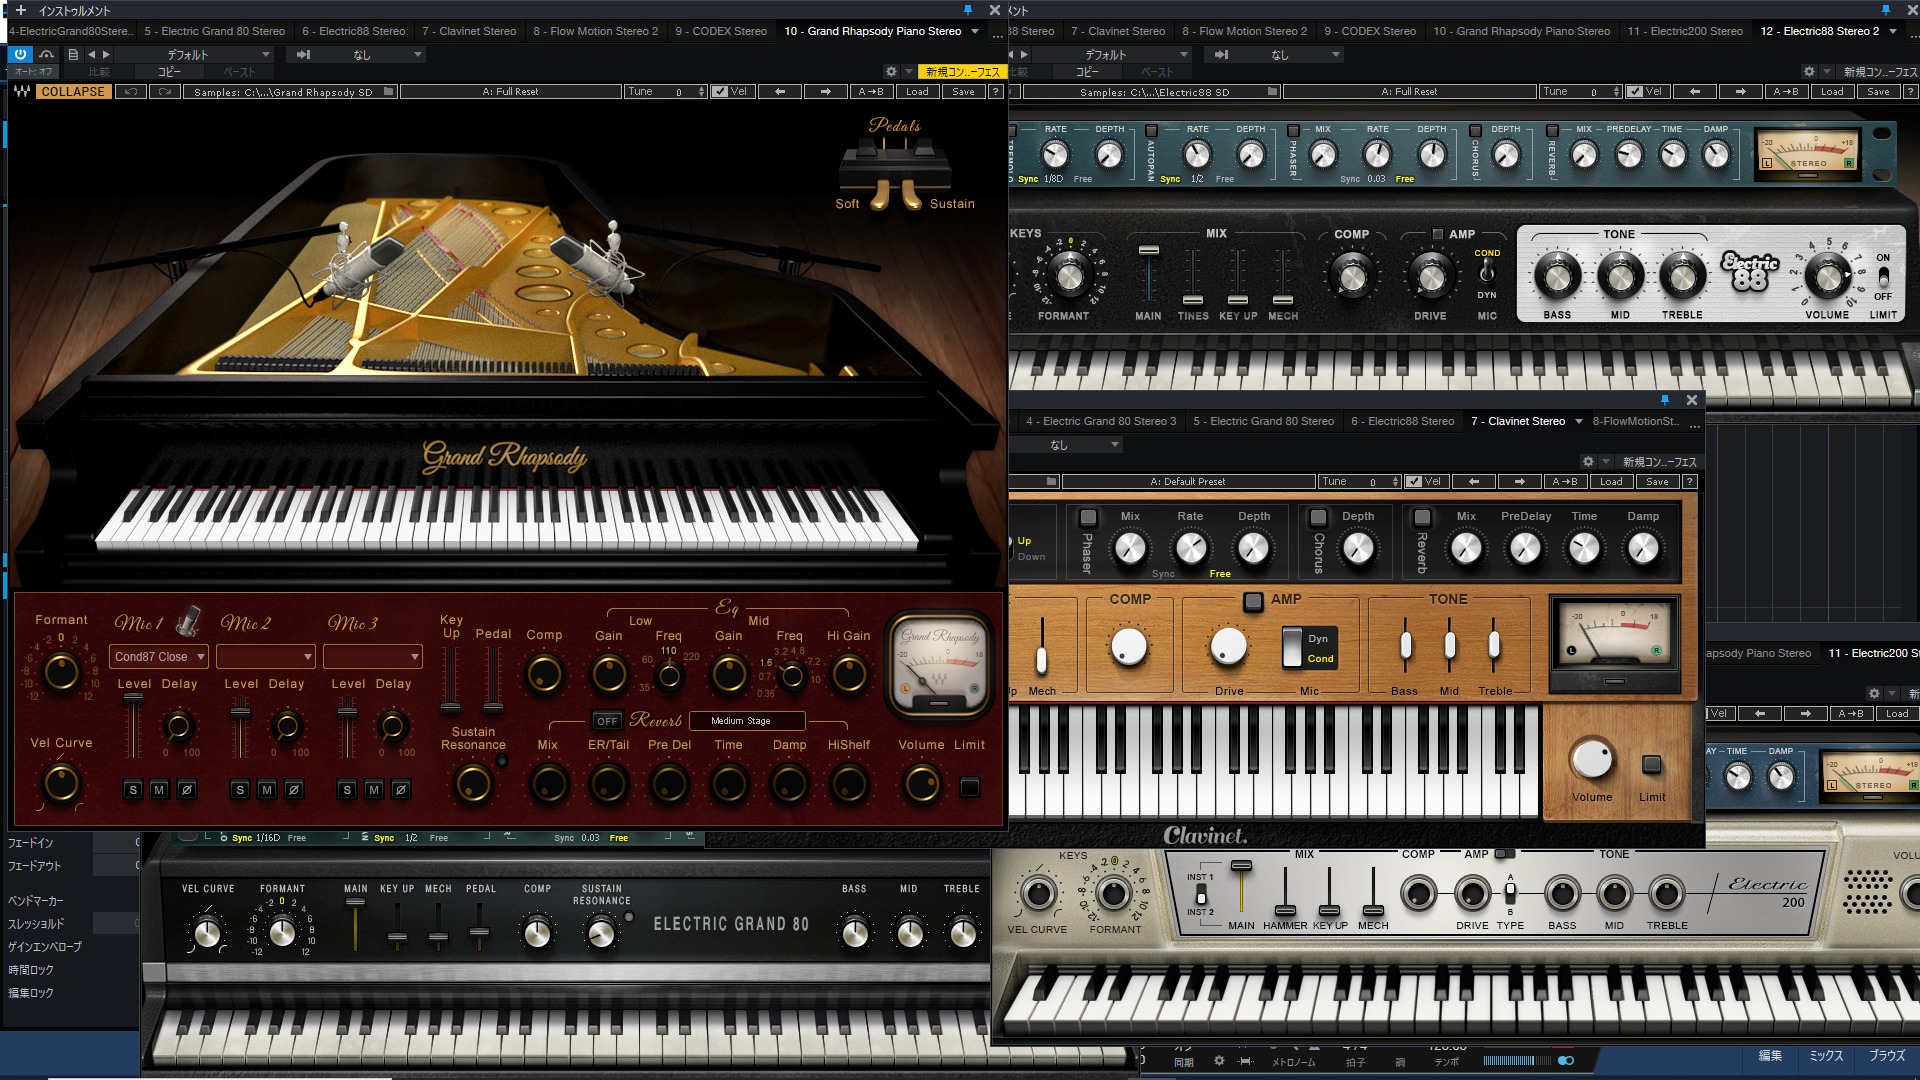Open Grand Rhapsody samples folder icon
The height and width of the screenshot is (1080, 1920).
point(389,91)
